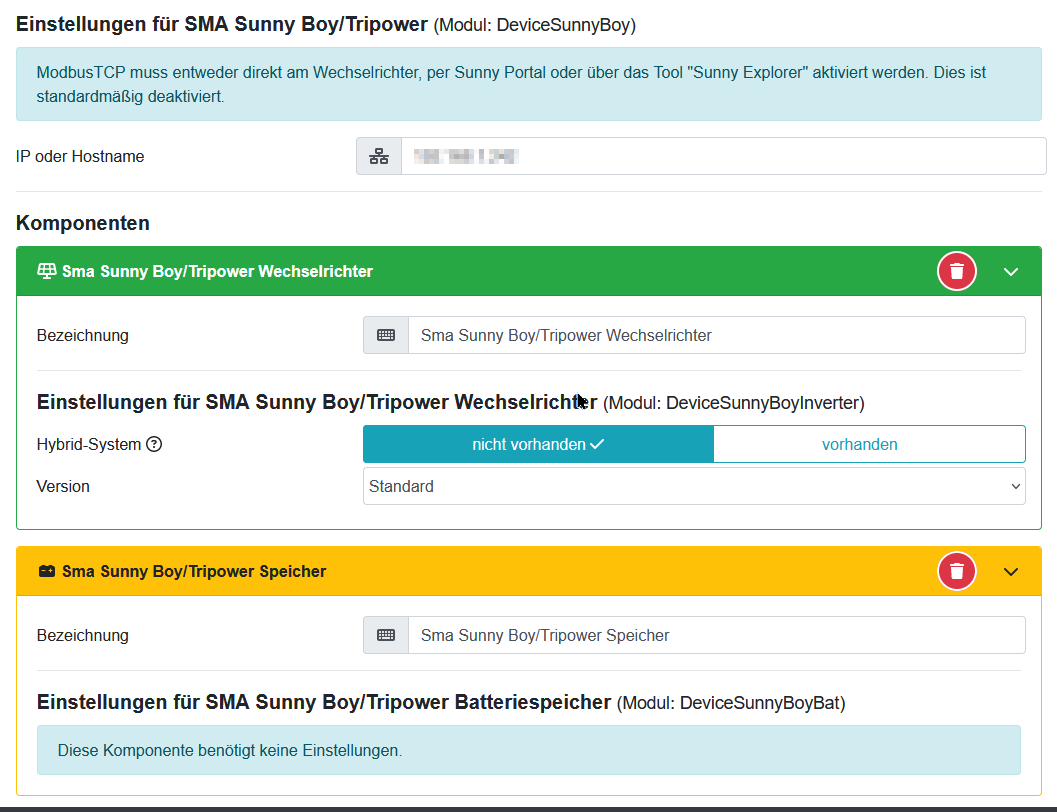Click the solar panel icon in green header
Screen dimensions: 1057x812
[47, 271]
